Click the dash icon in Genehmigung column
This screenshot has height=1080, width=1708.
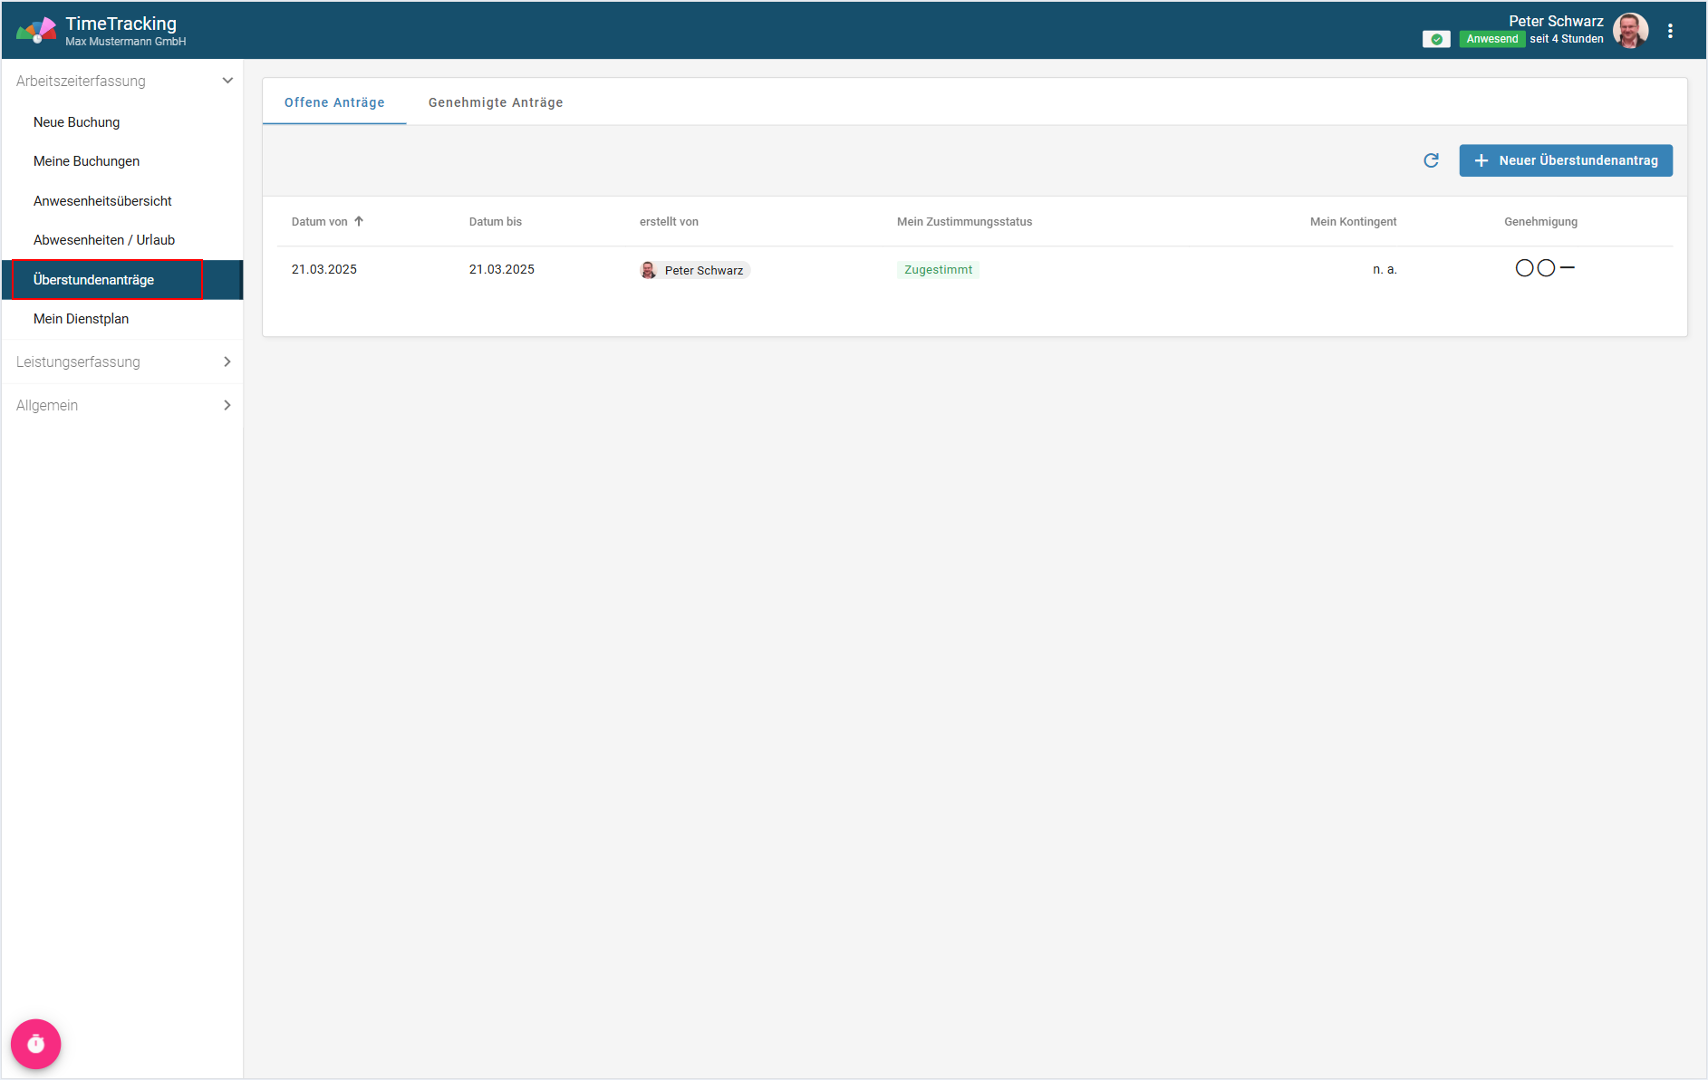[x=1567, y=268]
